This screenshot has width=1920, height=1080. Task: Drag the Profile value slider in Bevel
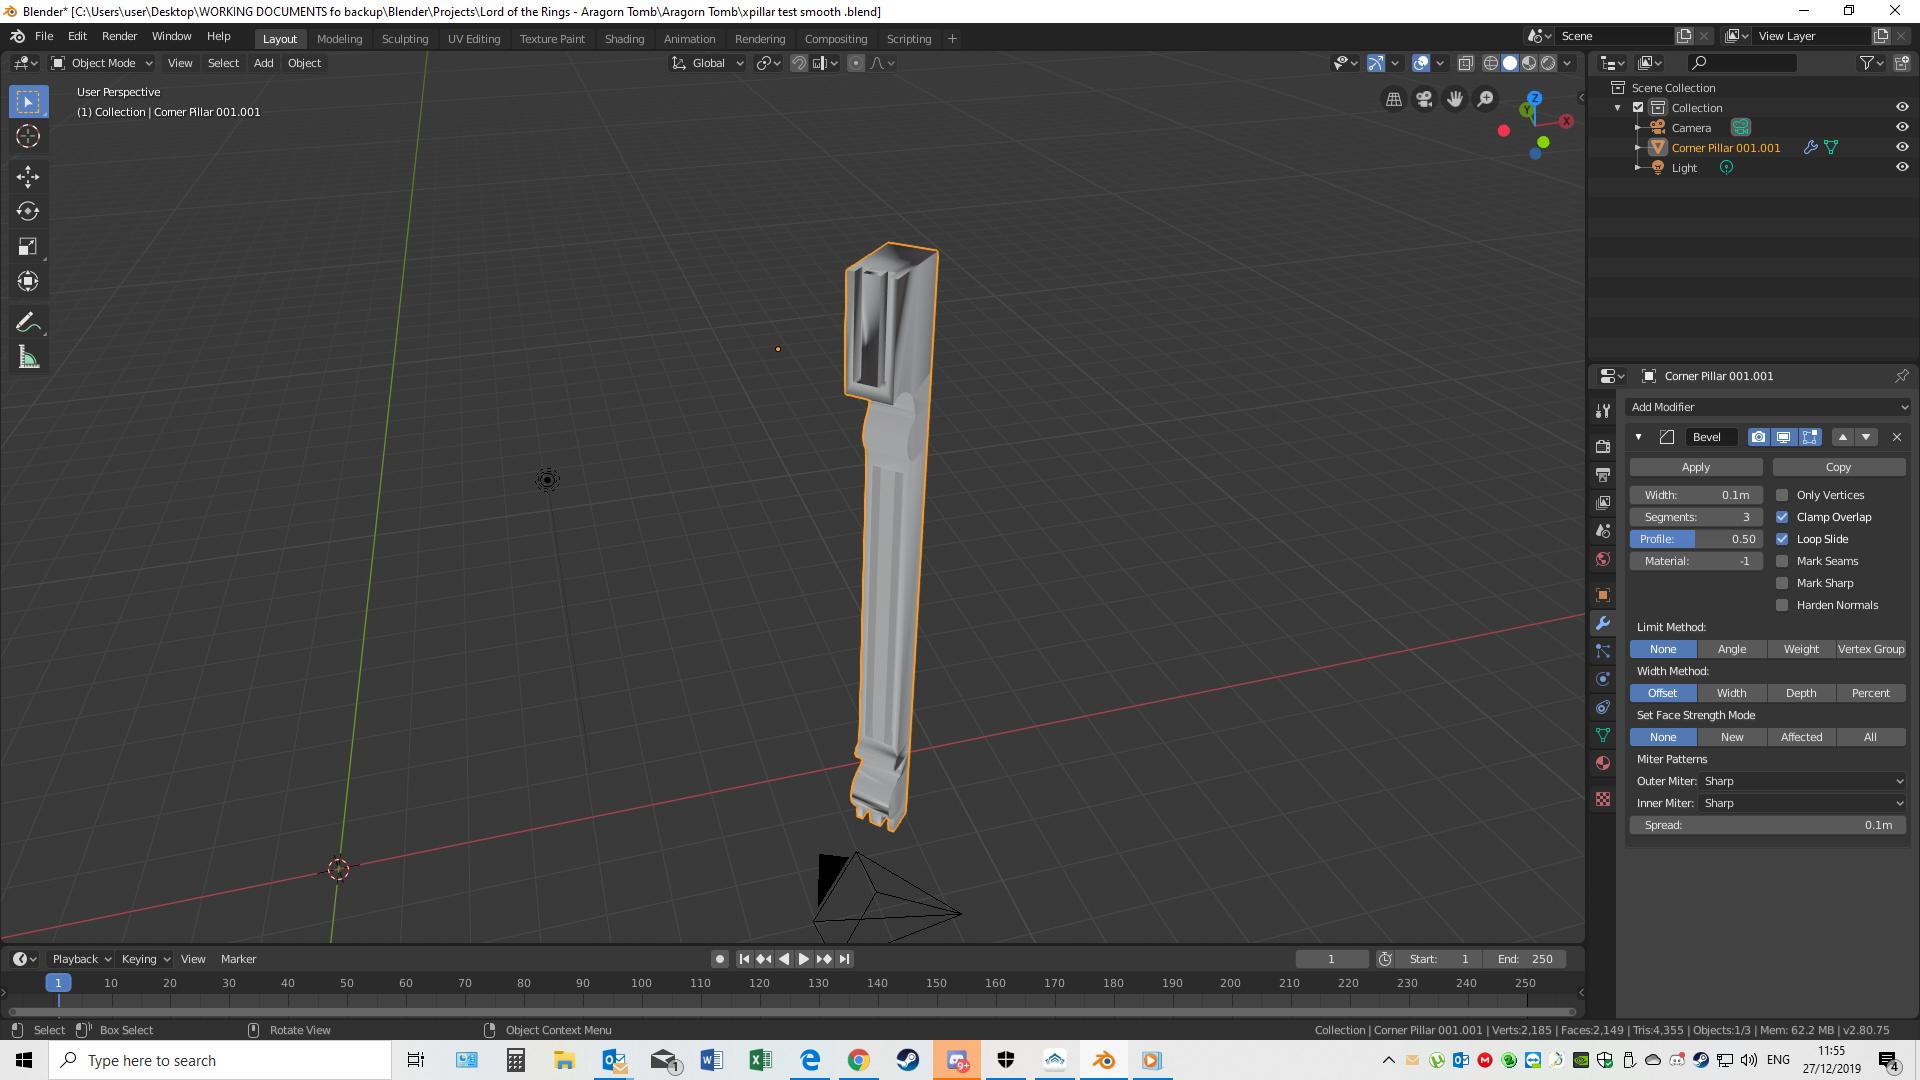pos(1695,538)
